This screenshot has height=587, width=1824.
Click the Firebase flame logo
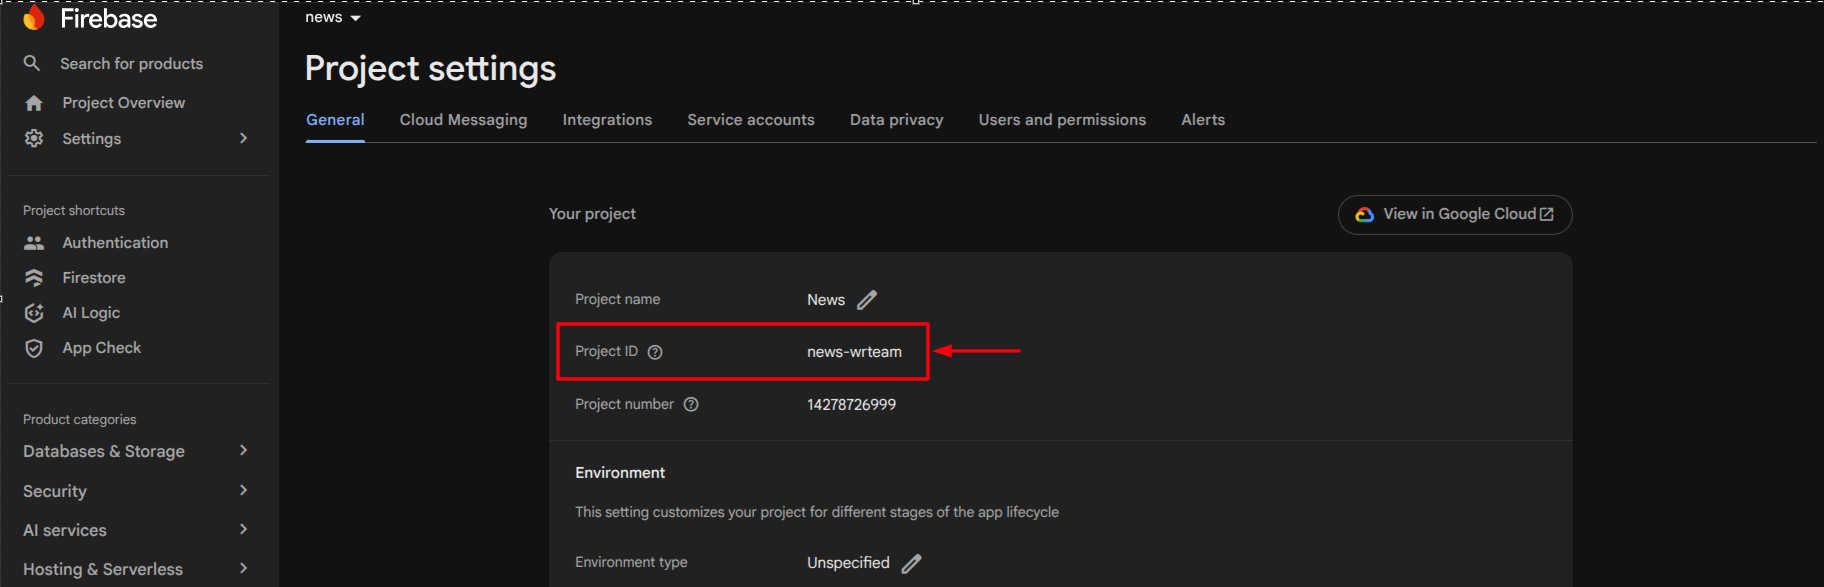[x=34, y=17]
